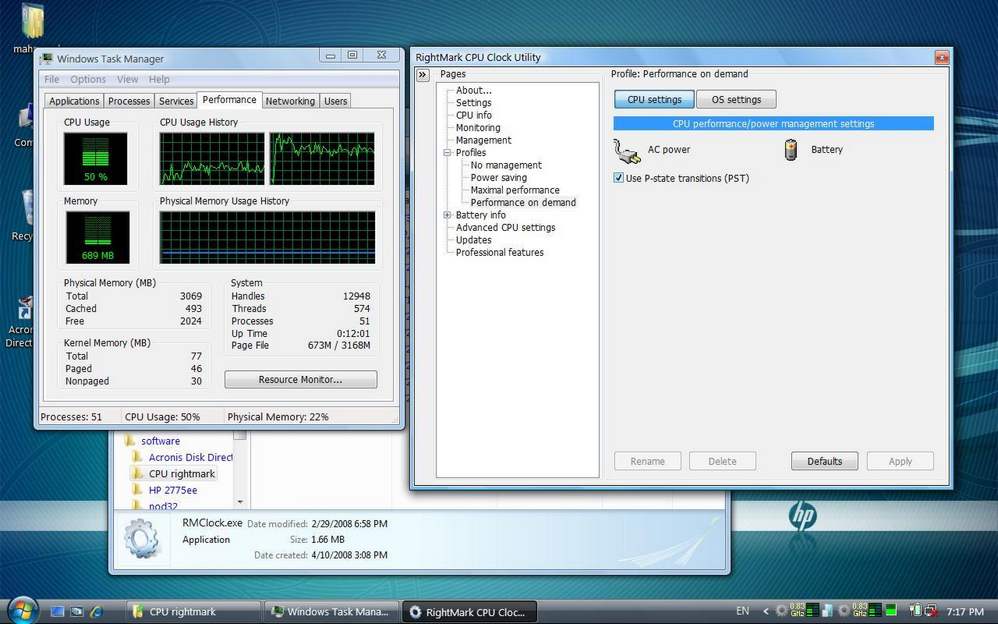Show hidden system tray icons chevron
The height and width of the screenshot is (624, 998).
[x=766, y=611]
